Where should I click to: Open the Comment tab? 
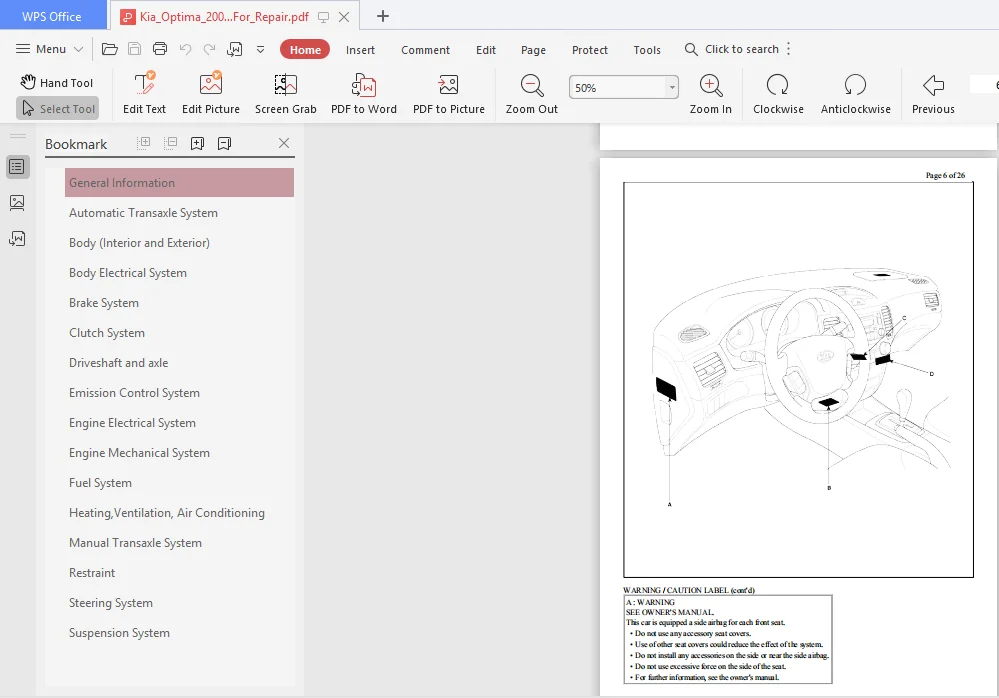point(425,50)
